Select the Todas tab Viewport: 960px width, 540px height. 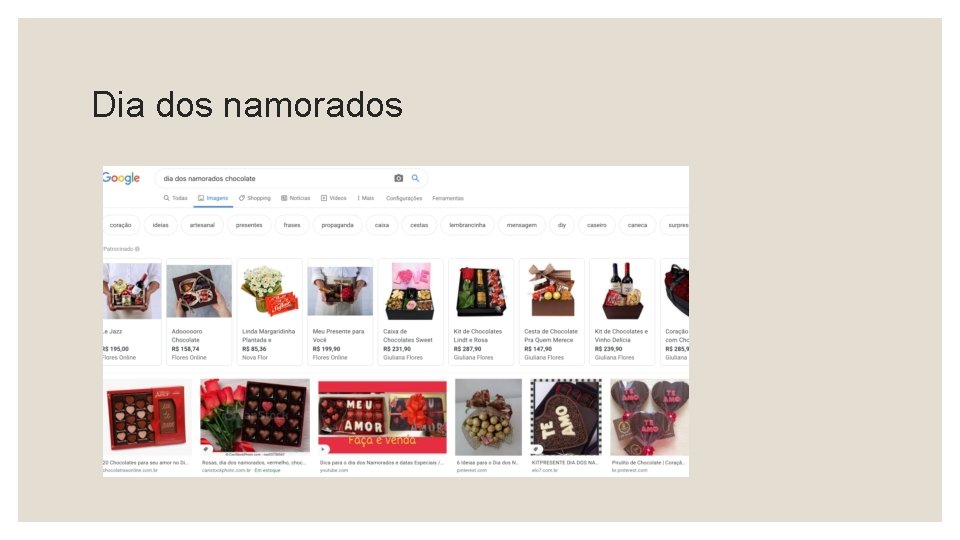pos(175,198)
